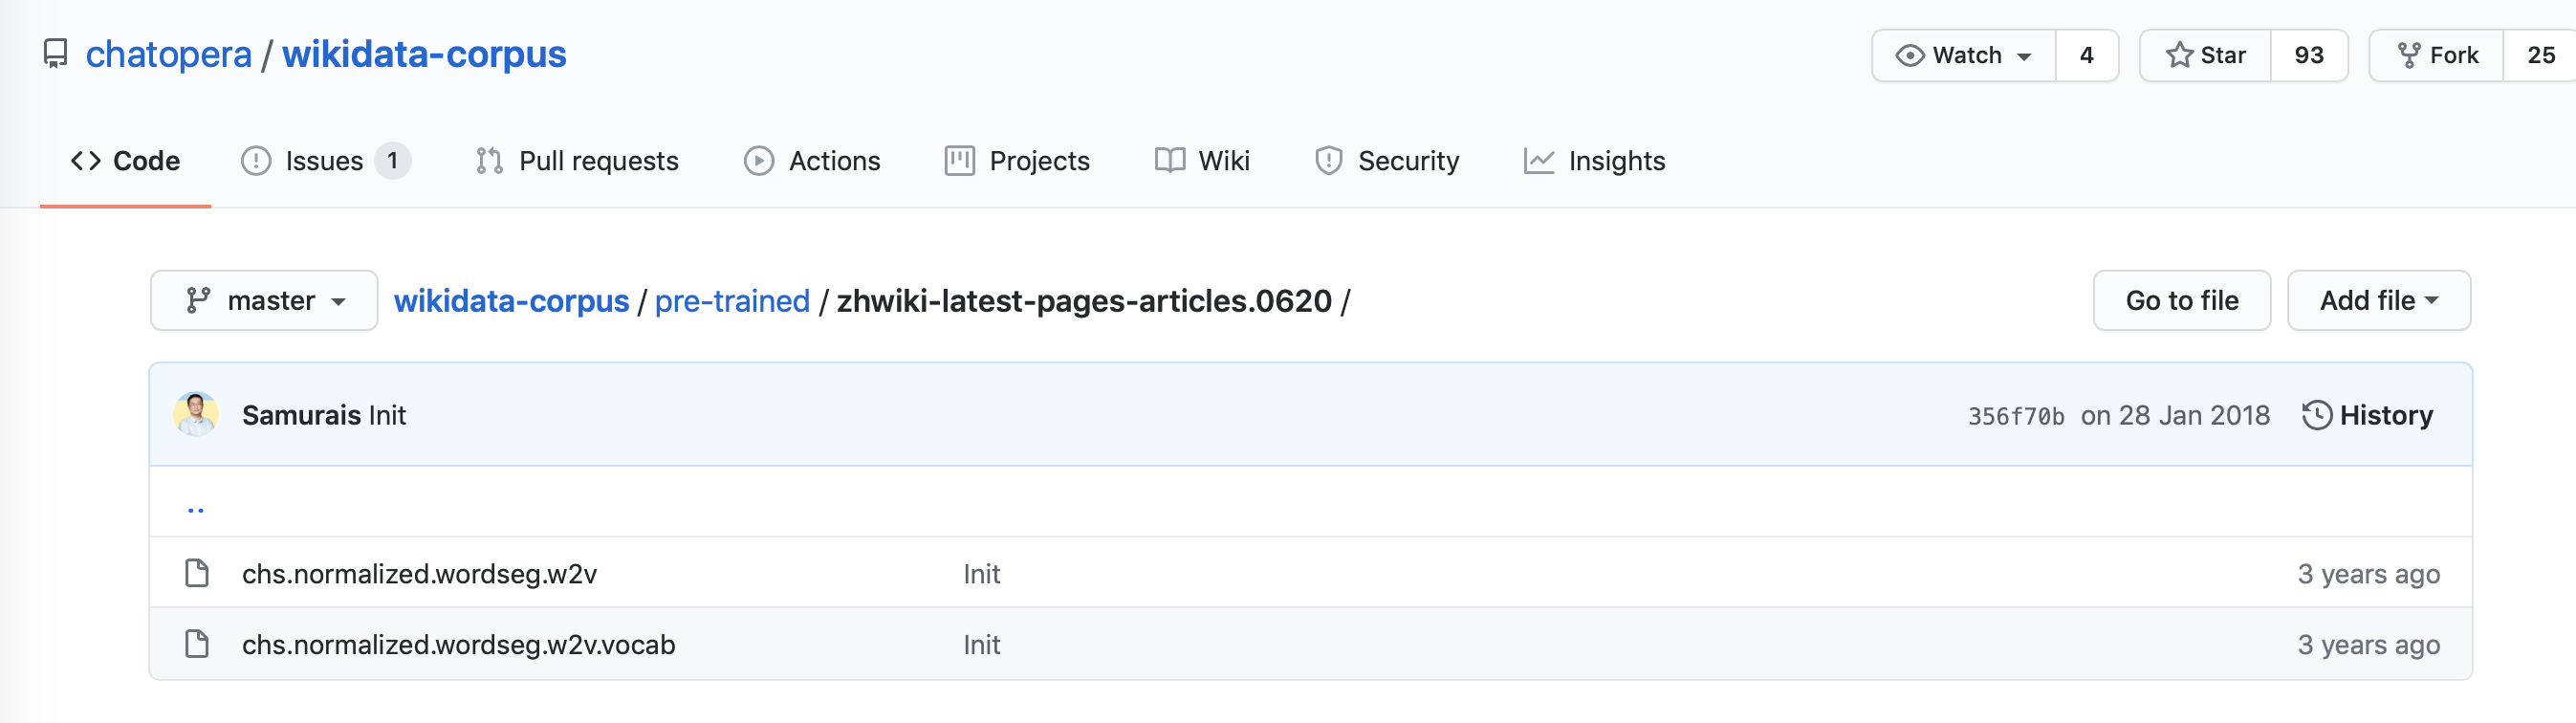Switch to the Wiki tab
Image resolution: width=2576 pixels, height=723 pixels.
pyautogui.click(x=1202, y=161)
